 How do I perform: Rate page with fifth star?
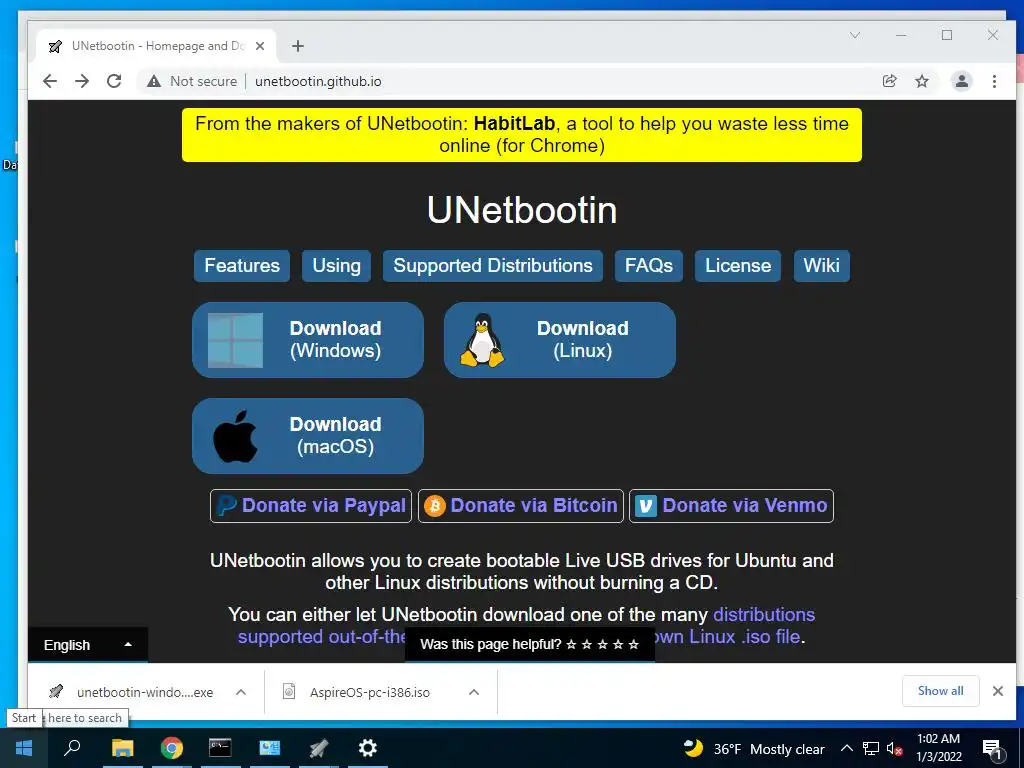pos(633,645)
